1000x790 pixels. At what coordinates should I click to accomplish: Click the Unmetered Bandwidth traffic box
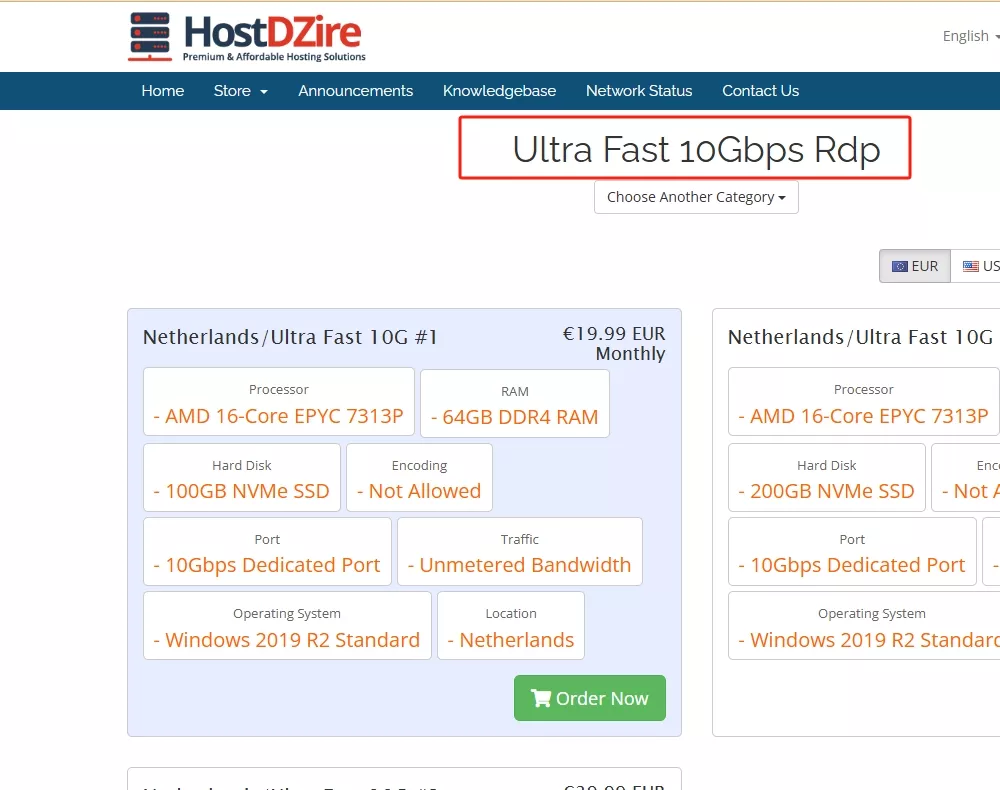click(x=519, y=552)
